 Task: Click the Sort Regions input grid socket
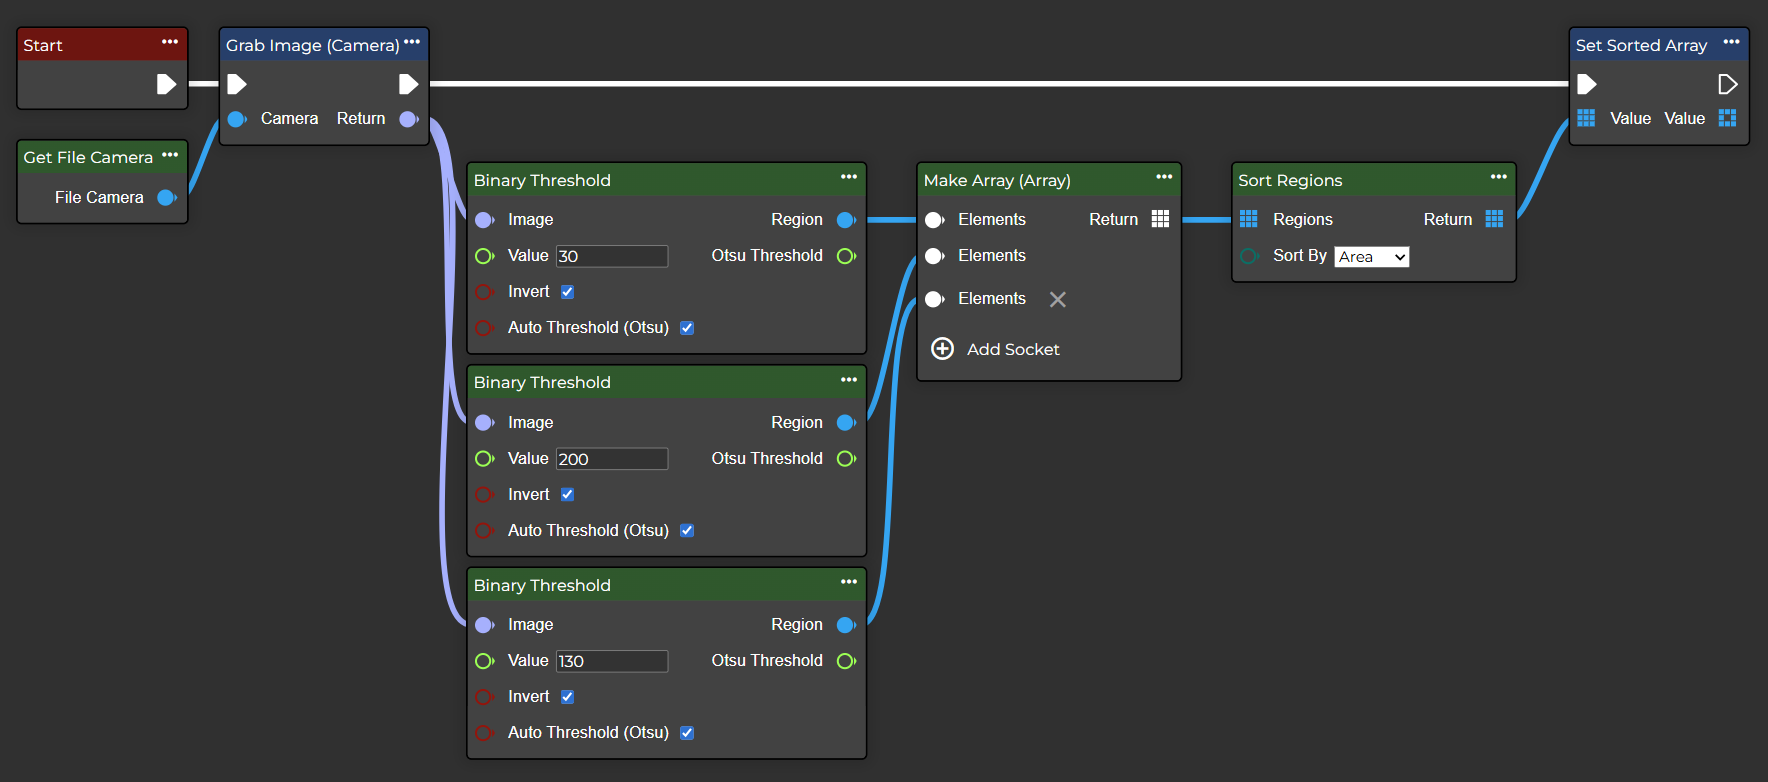(x=1249, y=219)
